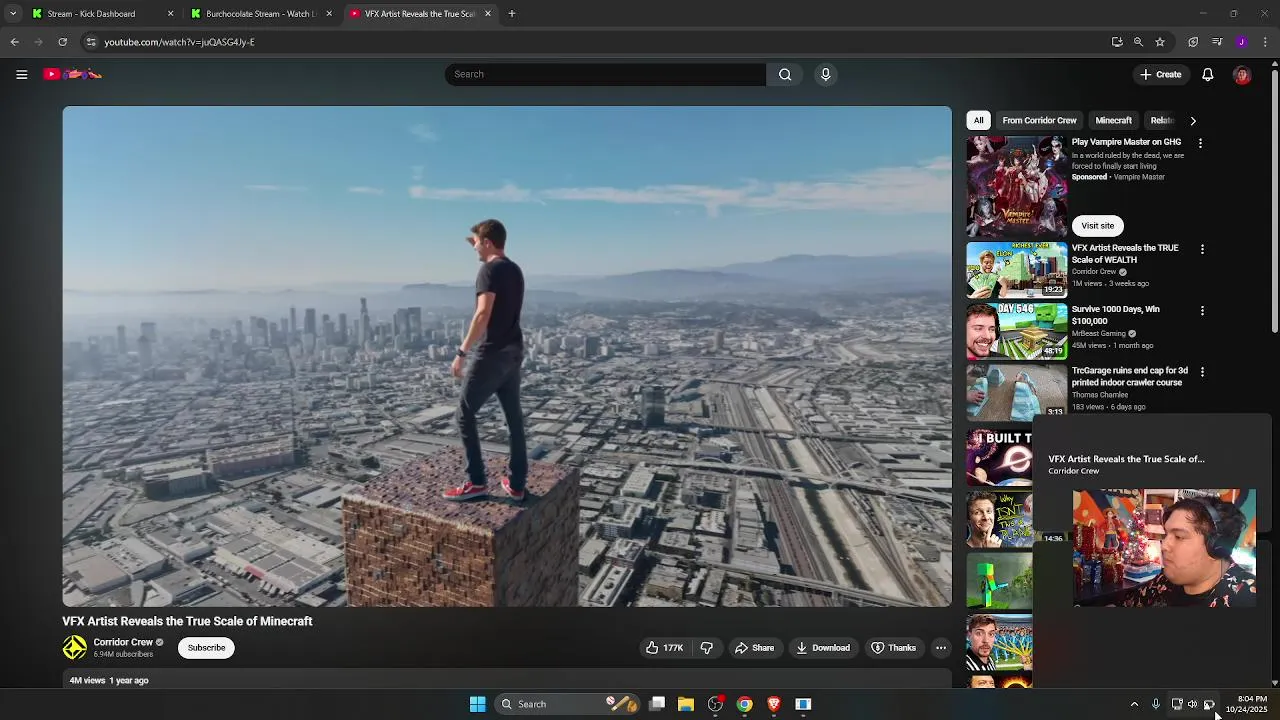Click the magnifier search button

coord(785,74)
